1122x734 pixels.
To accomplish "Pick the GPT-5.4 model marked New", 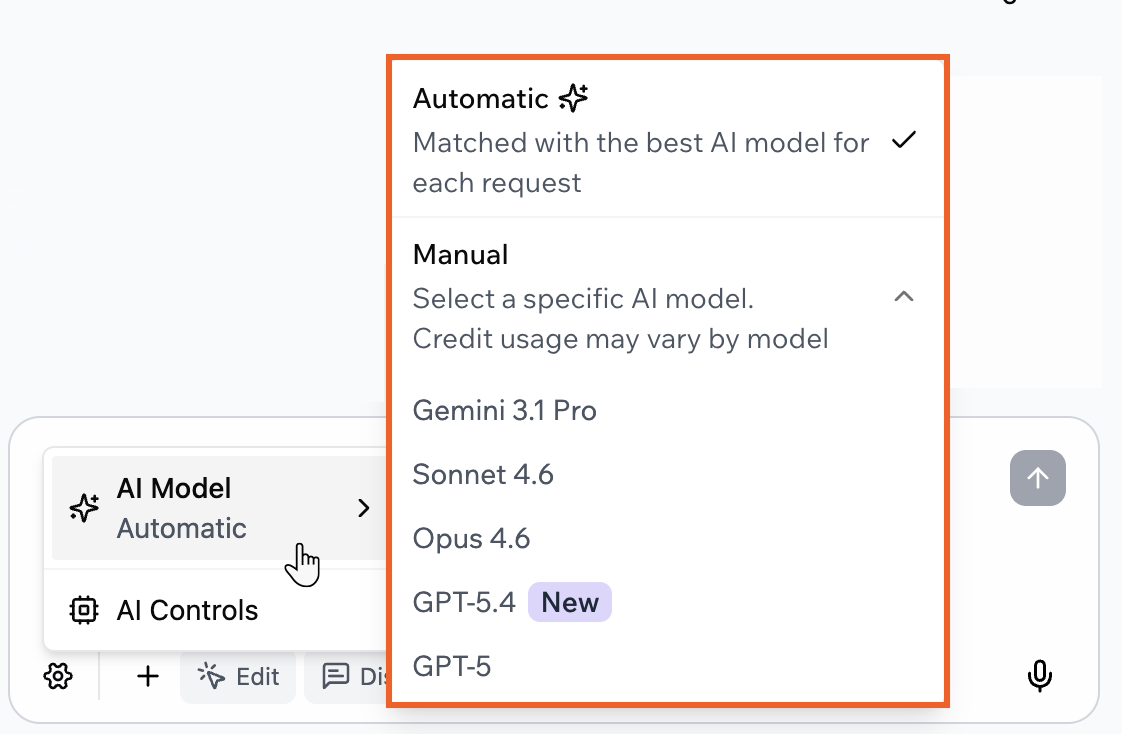I will click(463, 602).
